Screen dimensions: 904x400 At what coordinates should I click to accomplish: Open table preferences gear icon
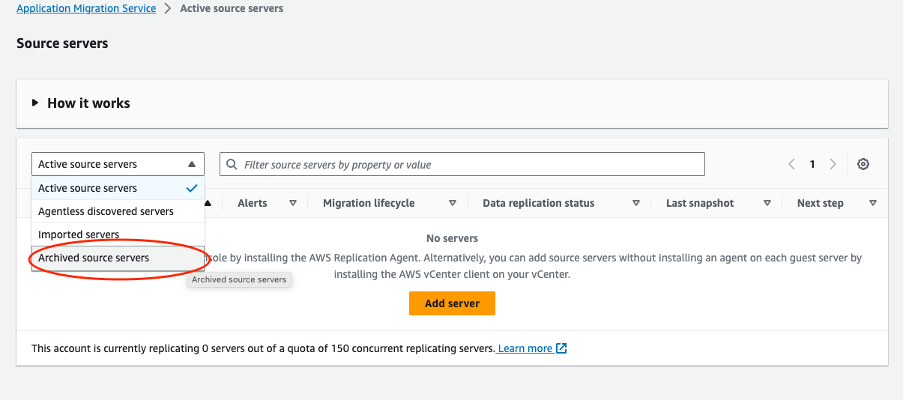tap(864, 164)
